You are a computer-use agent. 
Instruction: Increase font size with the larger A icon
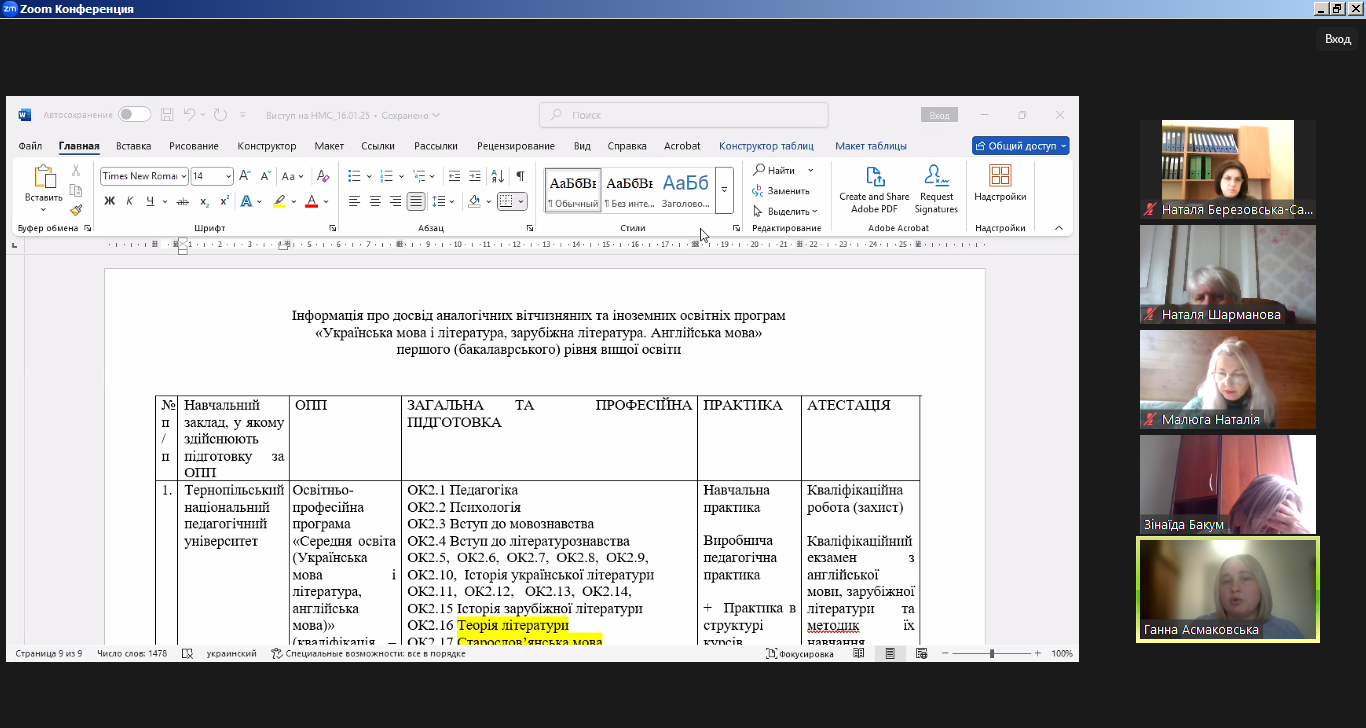click(246, 176)
